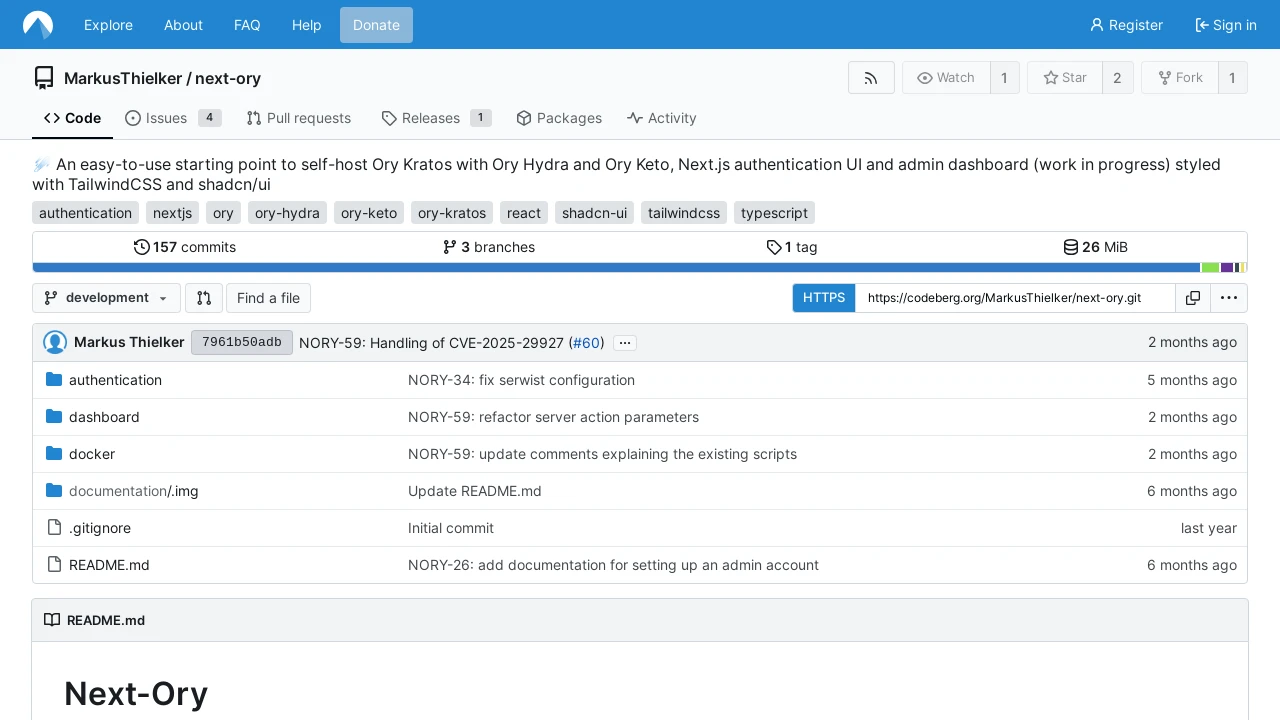This screenshot has width=1280, height=720.
Task: Click the docker folder icon
Action: tap(54, 454)
